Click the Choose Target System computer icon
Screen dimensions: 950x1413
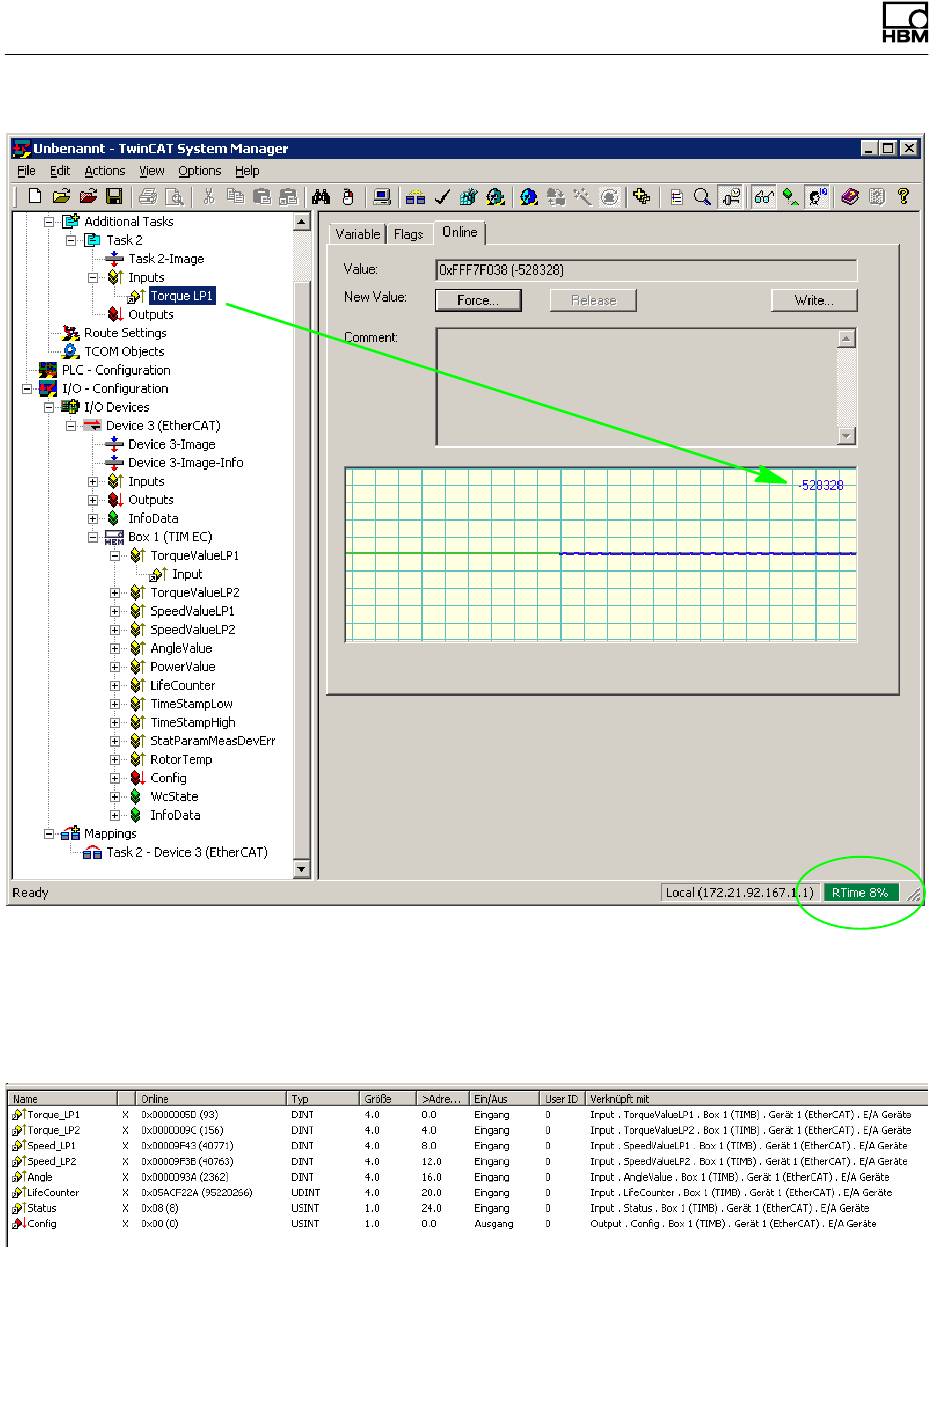click(x=382, y=197)
